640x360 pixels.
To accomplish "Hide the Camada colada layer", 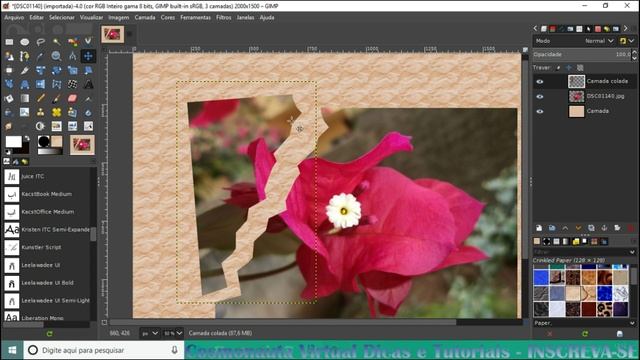I will pyautogui.click(x=540, y=82).
